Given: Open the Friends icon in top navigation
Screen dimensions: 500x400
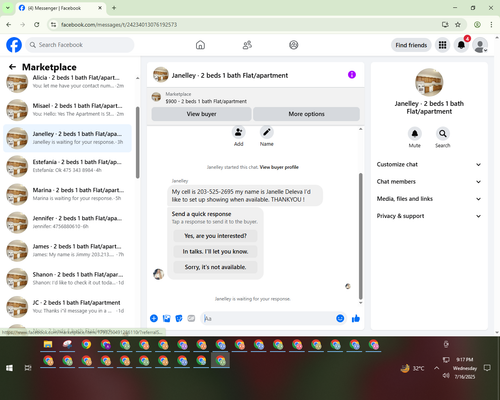Looking at the screenshot, I should pos(247,45).
